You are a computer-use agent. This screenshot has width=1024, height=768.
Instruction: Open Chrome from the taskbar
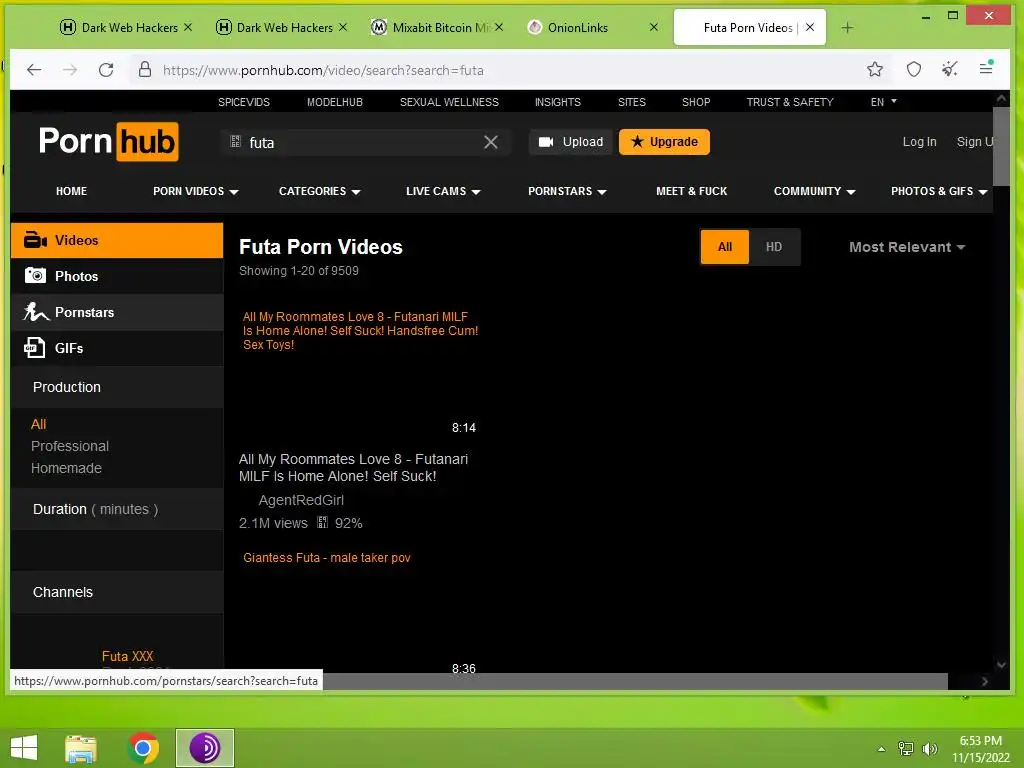(143, 748)
